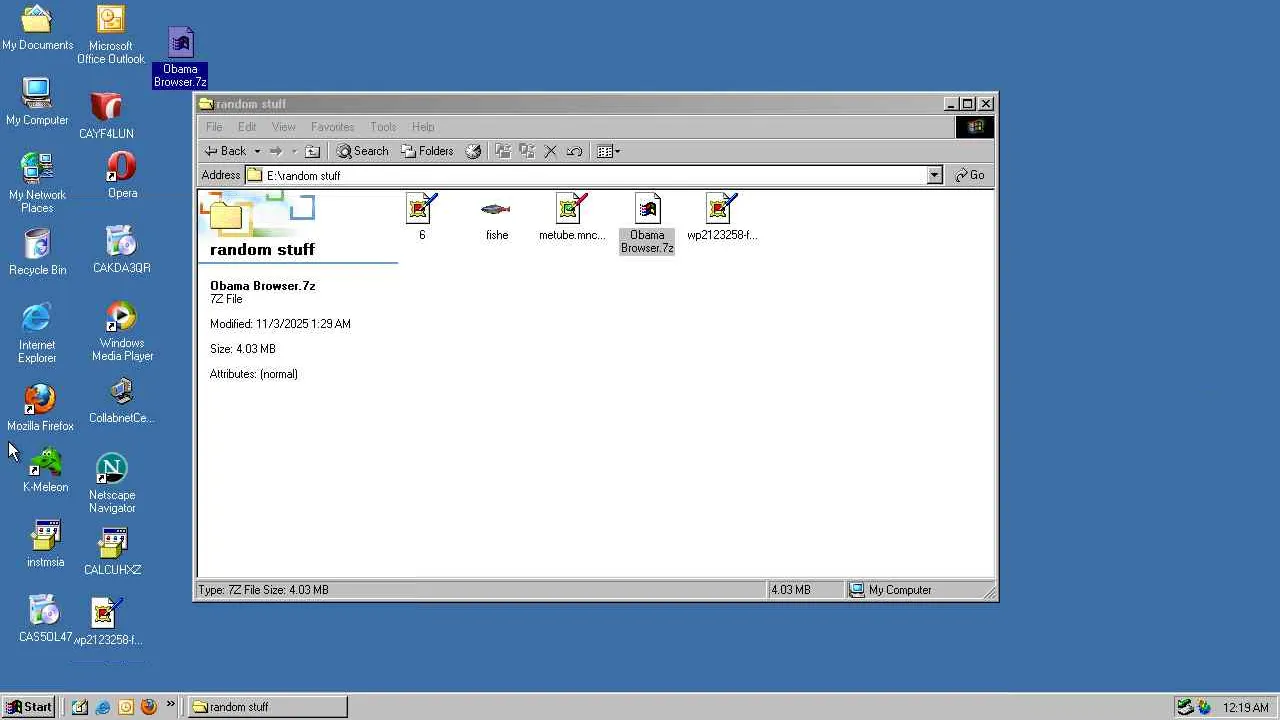This screenshot has width=1280, height=720.
Task: Select CollabnetCe... desktop icon
Action: point(121,401)
